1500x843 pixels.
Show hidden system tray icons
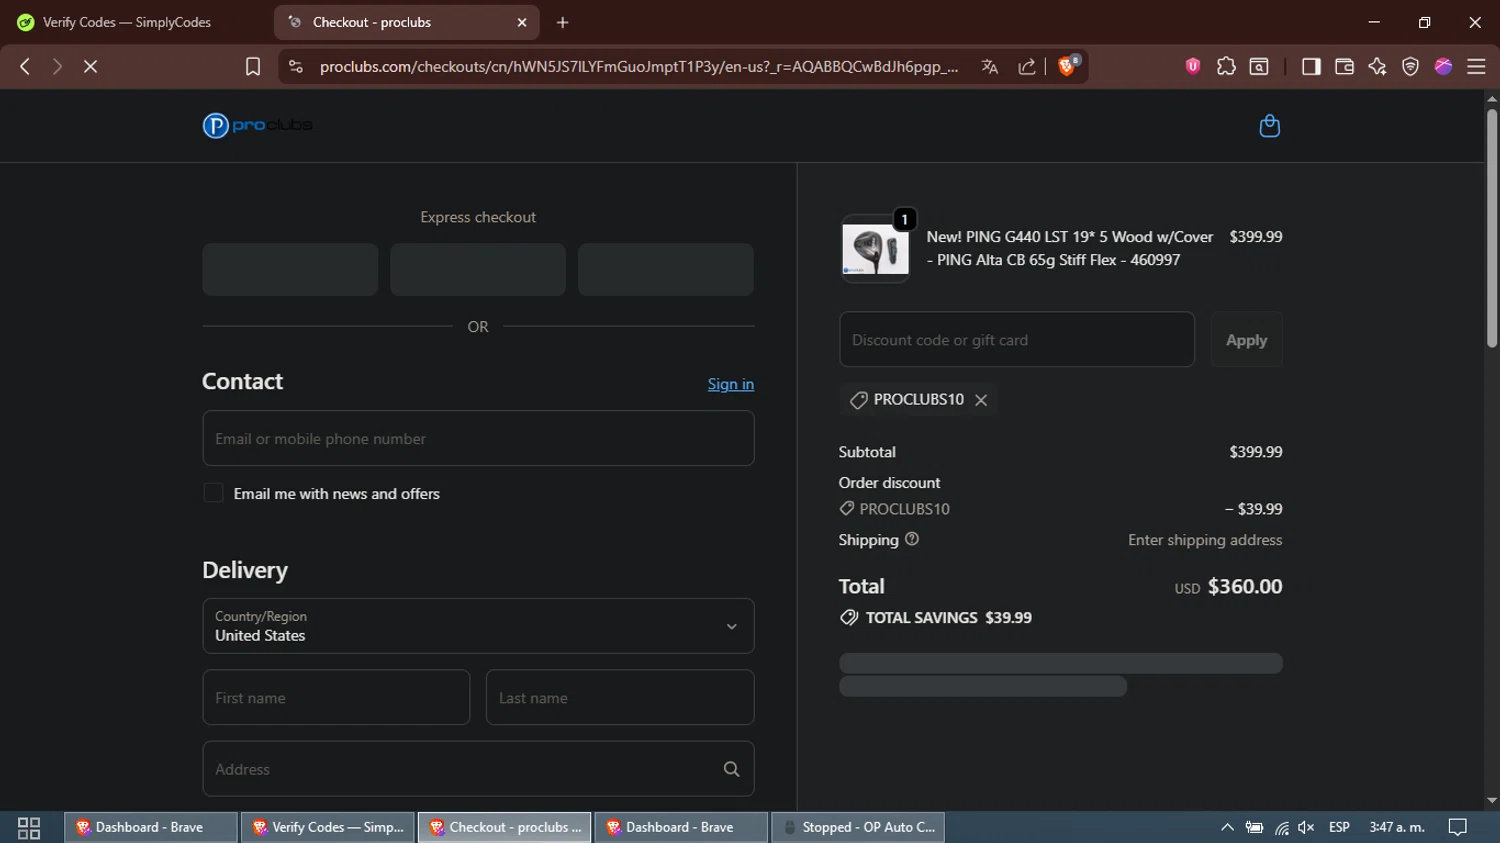(1227, 828)
